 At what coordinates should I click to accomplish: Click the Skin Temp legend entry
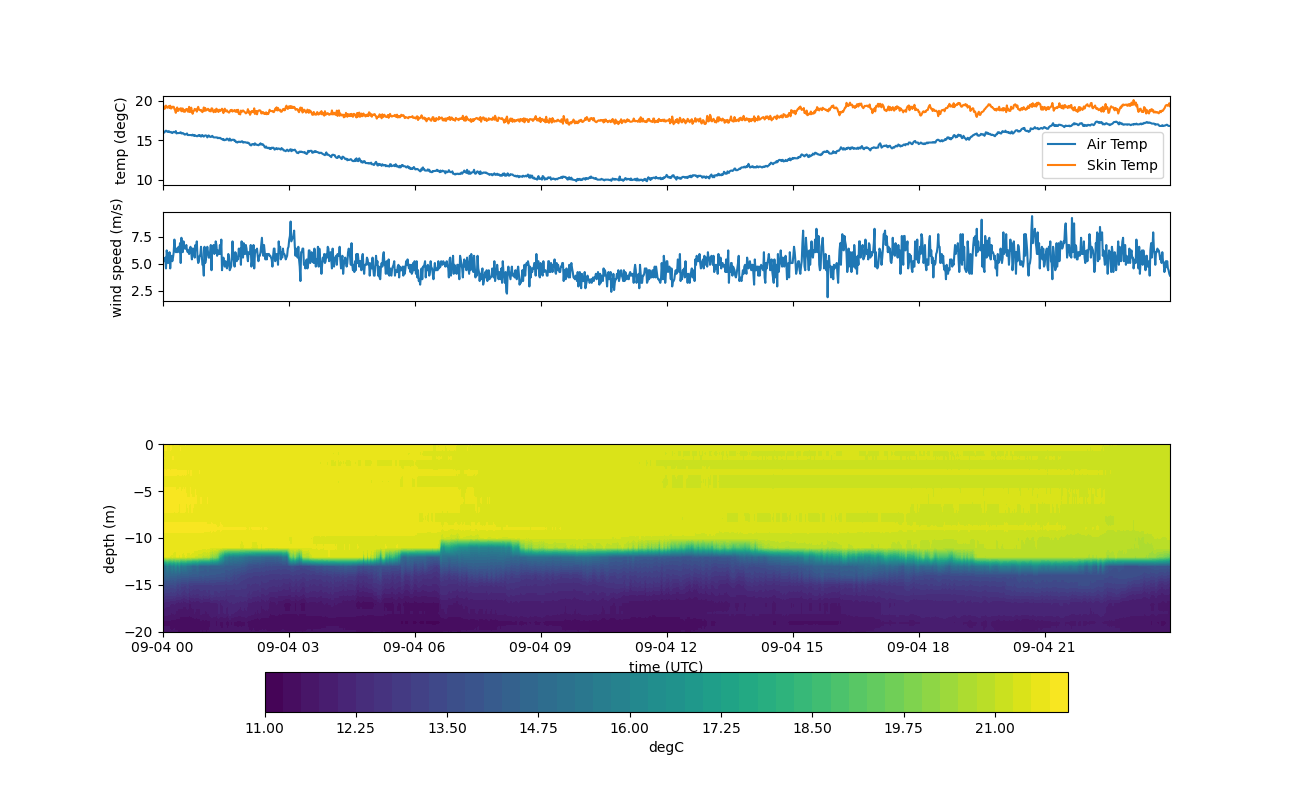click(1122, 165)
